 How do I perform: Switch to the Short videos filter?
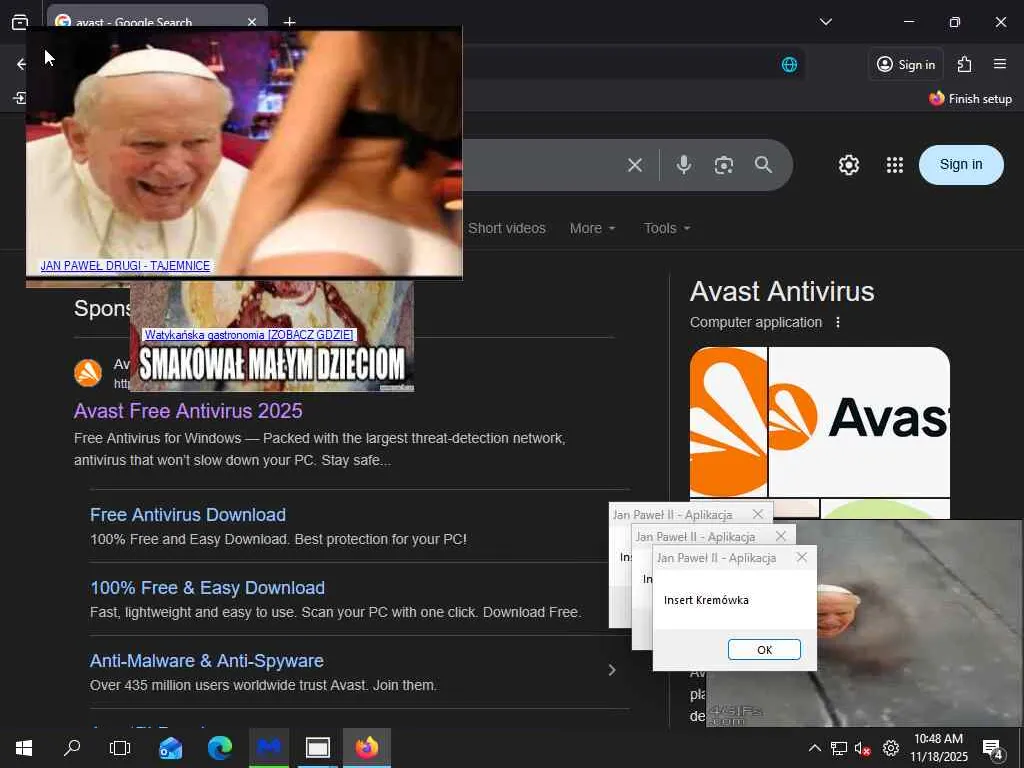(507, 228)
